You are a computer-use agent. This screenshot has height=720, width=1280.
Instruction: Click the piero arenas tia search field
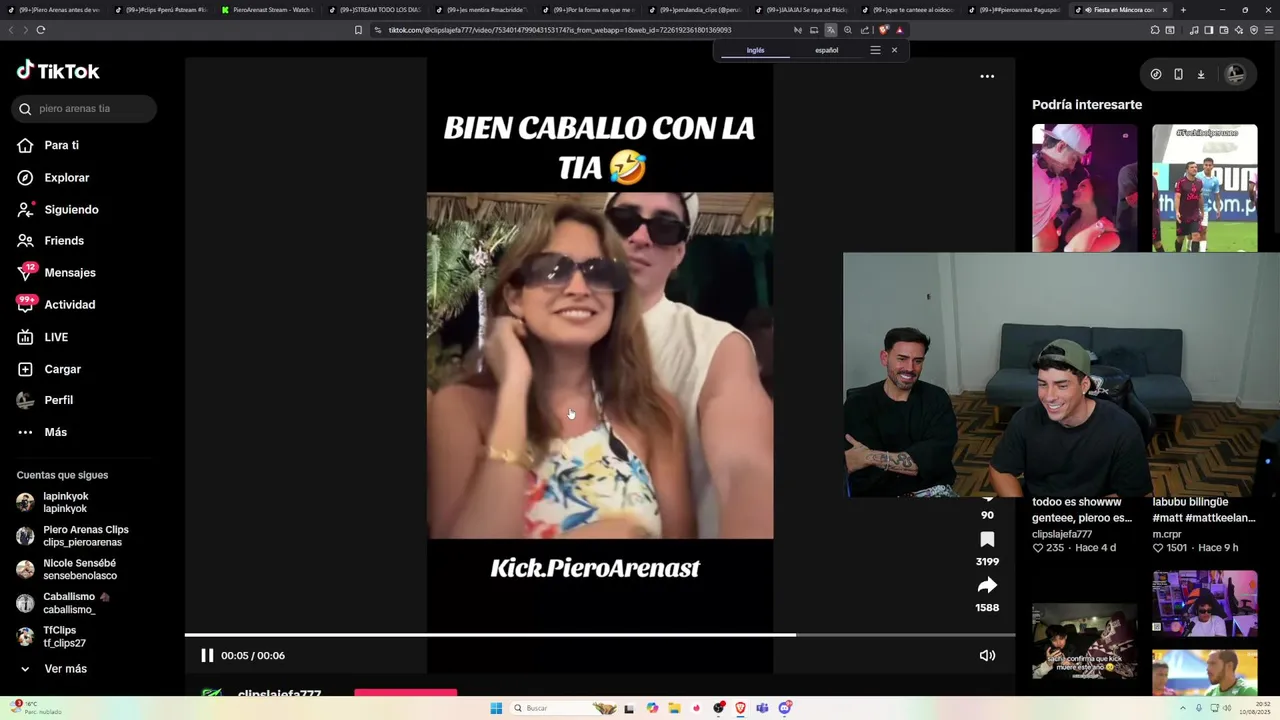tap(84, 108)
